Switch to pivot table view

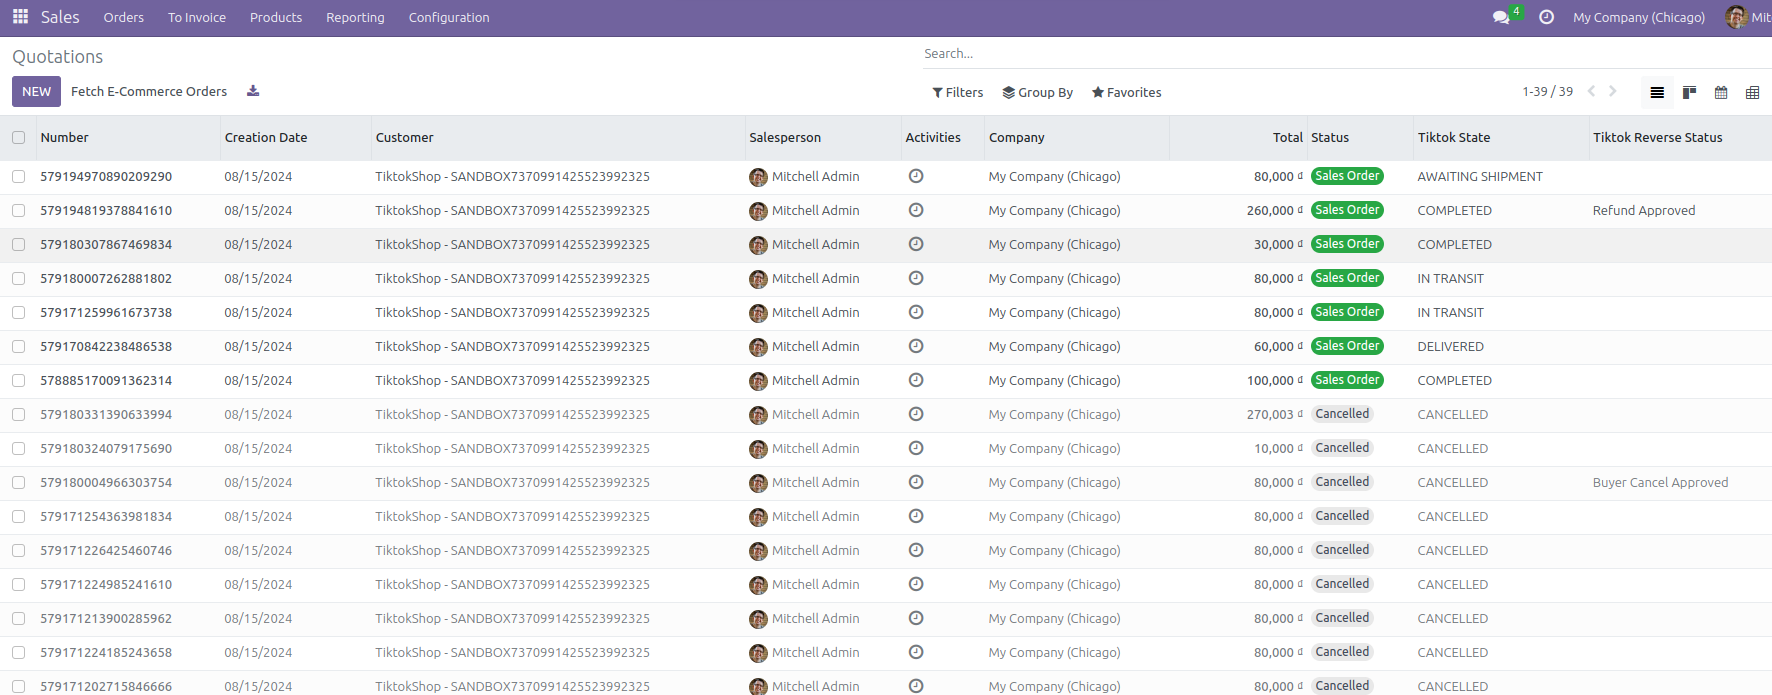point(1752,92)
